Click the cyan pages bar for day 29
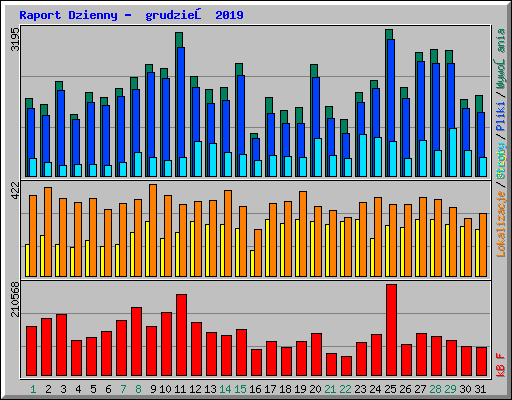Screen dimensions: 512x400 point(453,152)
